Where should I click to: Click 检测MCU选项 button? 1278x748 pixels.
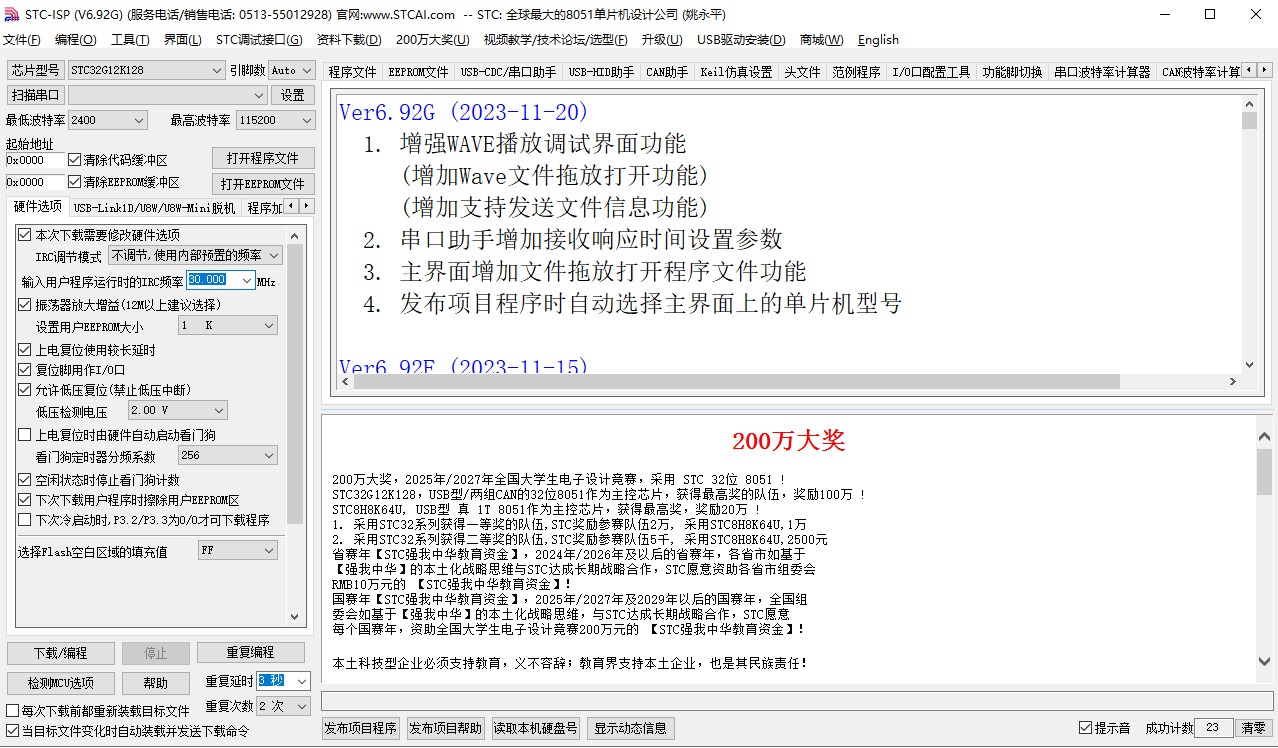click(x=61, y=683)
